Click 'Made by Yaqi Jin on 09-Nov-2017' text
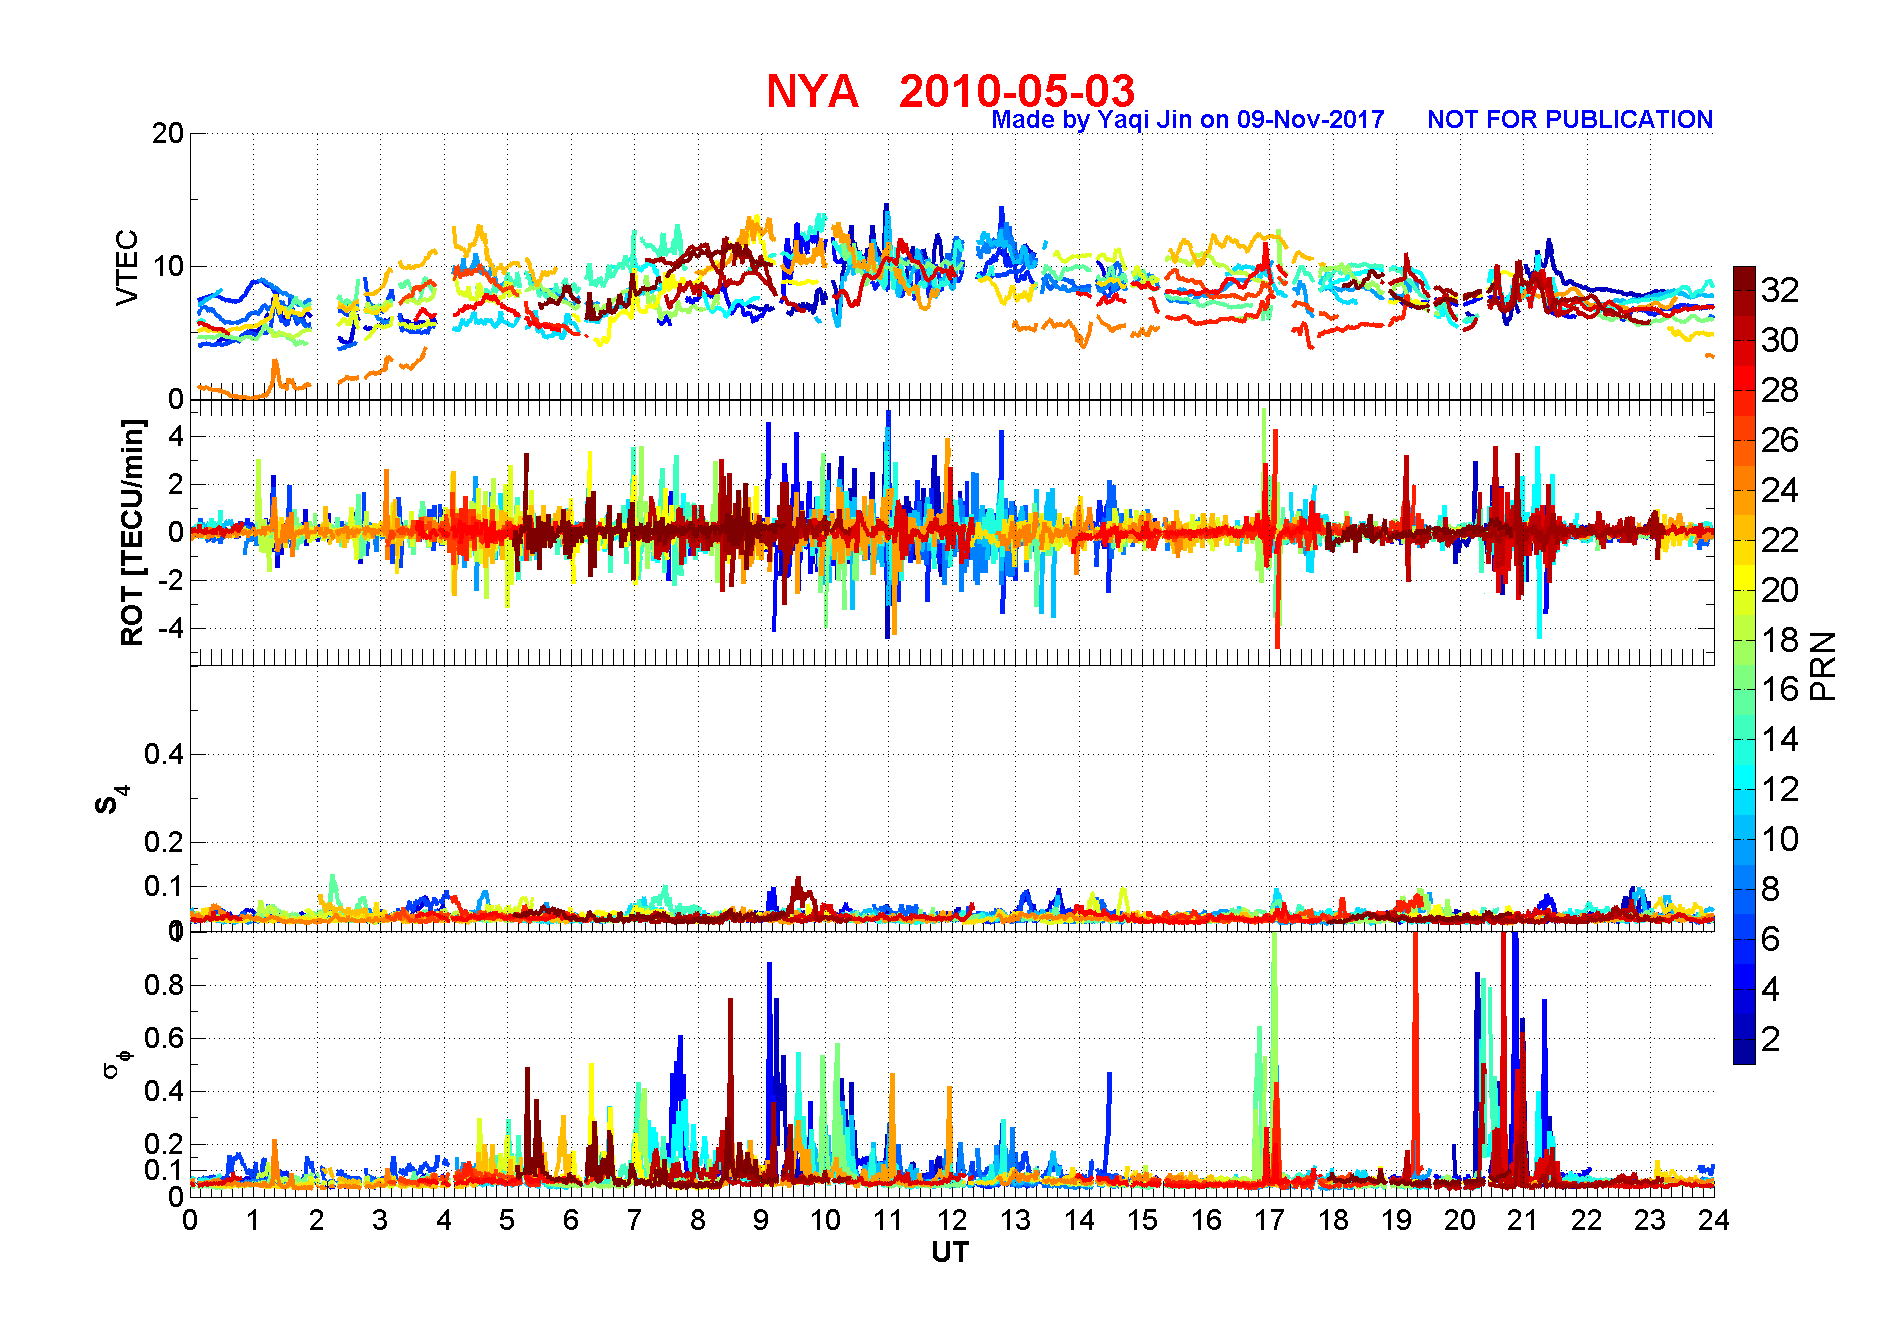 click(1188, 120)
